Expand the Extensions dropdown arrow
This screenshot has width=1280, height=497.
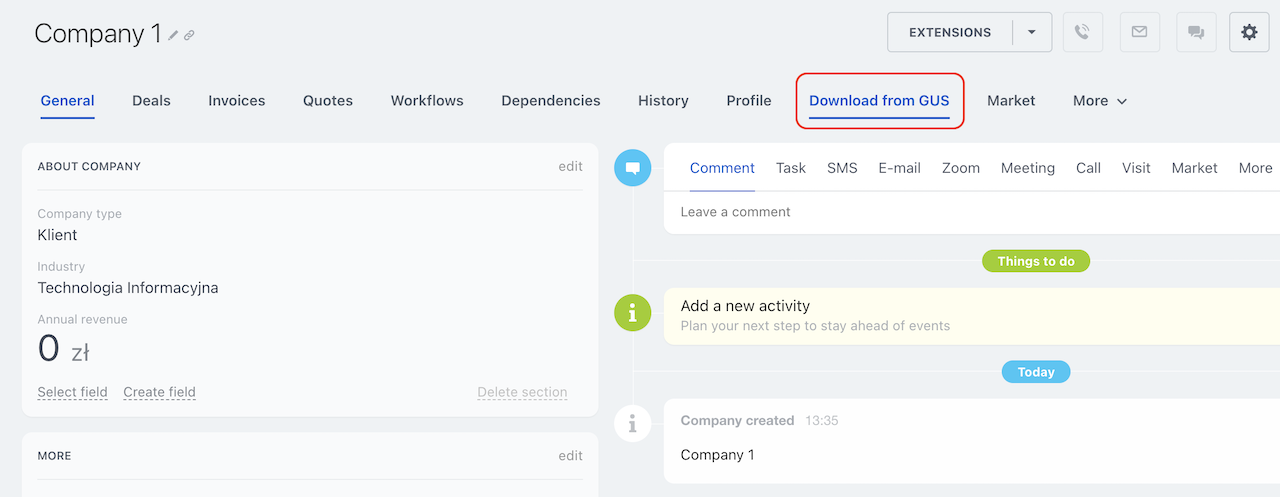tap(1031, 32)
